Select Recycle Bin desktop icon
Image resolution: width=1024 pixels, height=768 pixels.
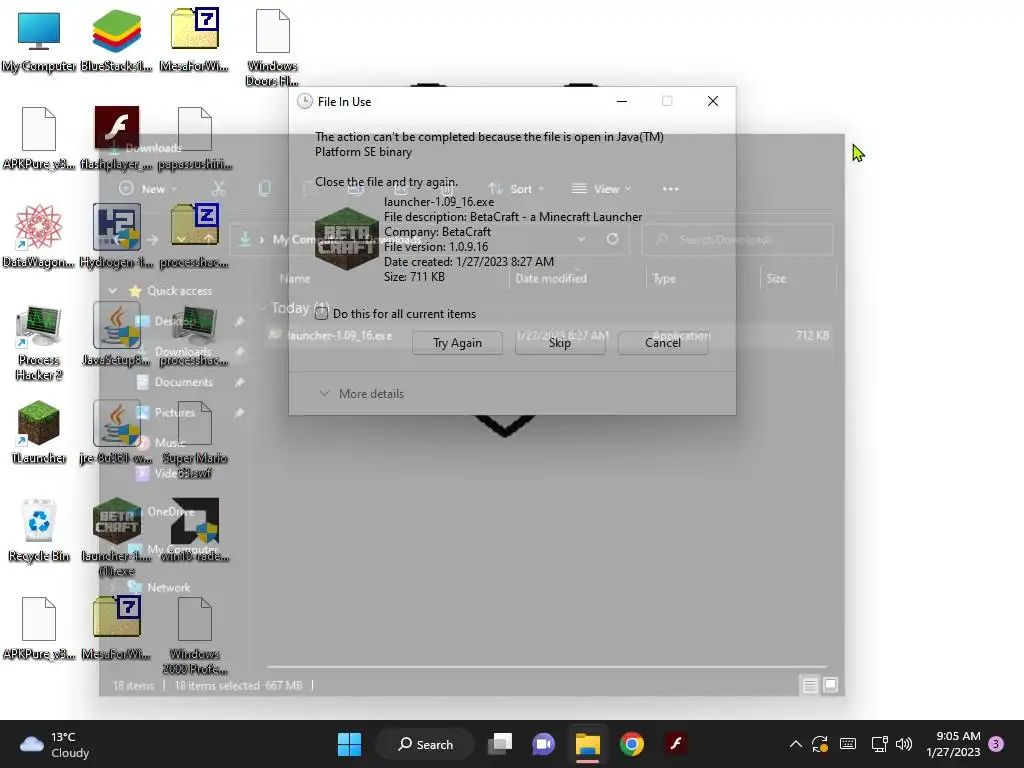click(39, 530)
